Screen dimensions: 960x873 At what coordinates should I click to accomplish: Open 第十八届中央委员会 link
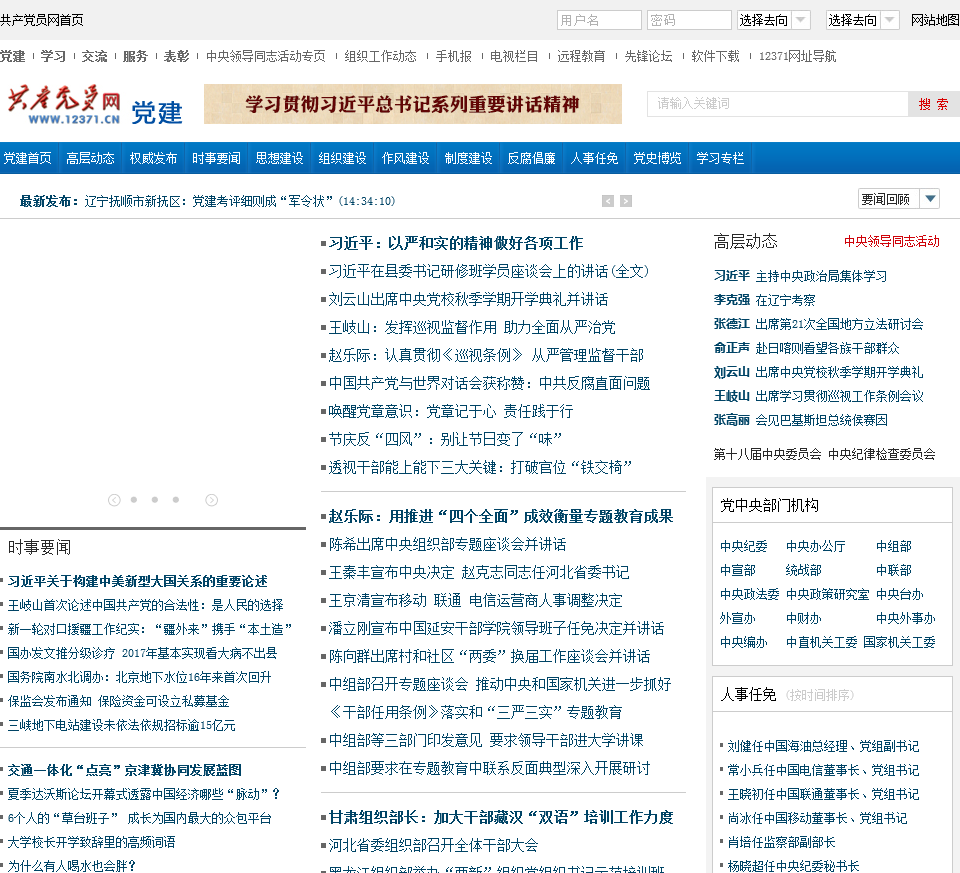pyautogui.click(x=767, y=454)
